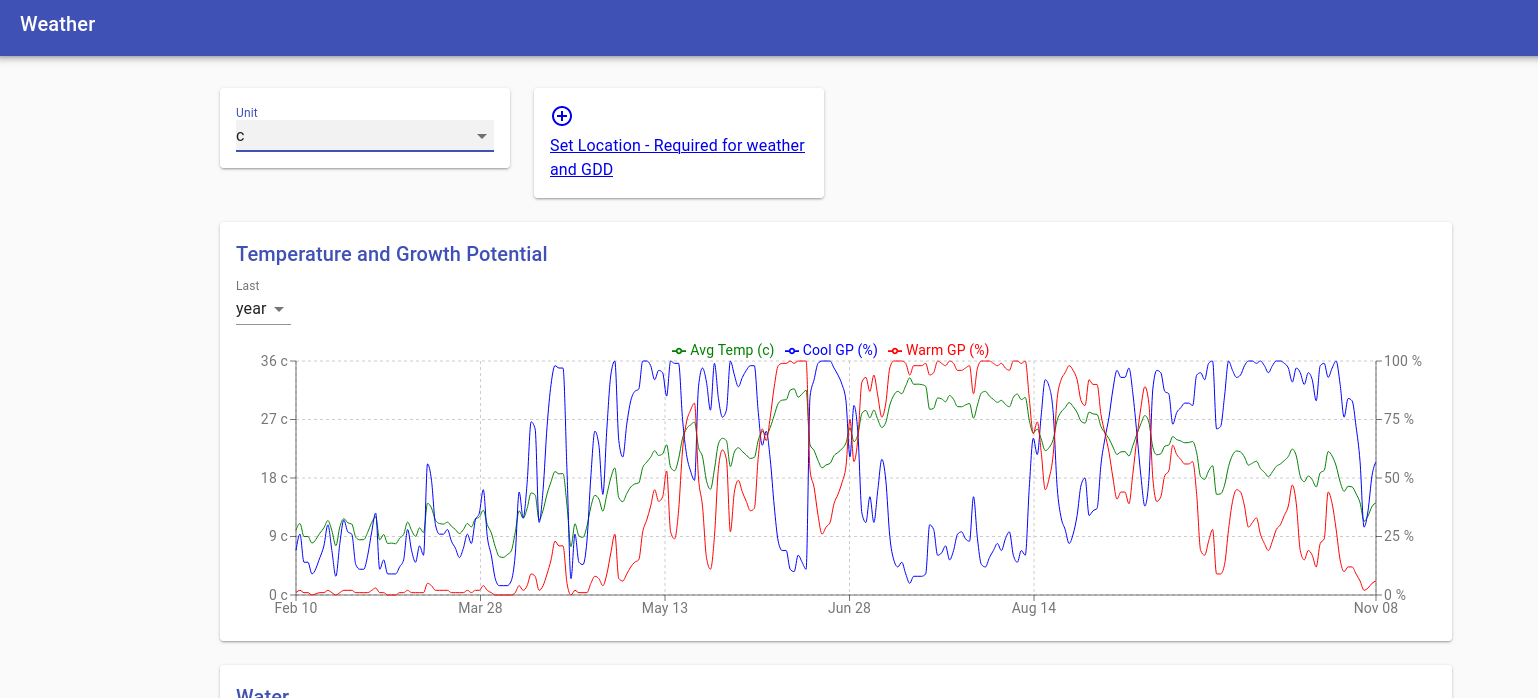Open the Last period dropdown arrow

(279, 309)
